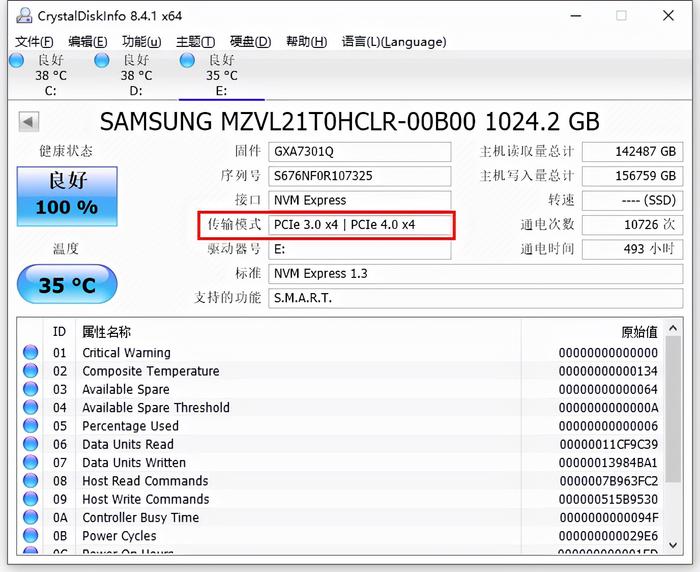Click status circle for Data Units Written row
This screenshot has width=700, height=572.
tap(30, 462)
